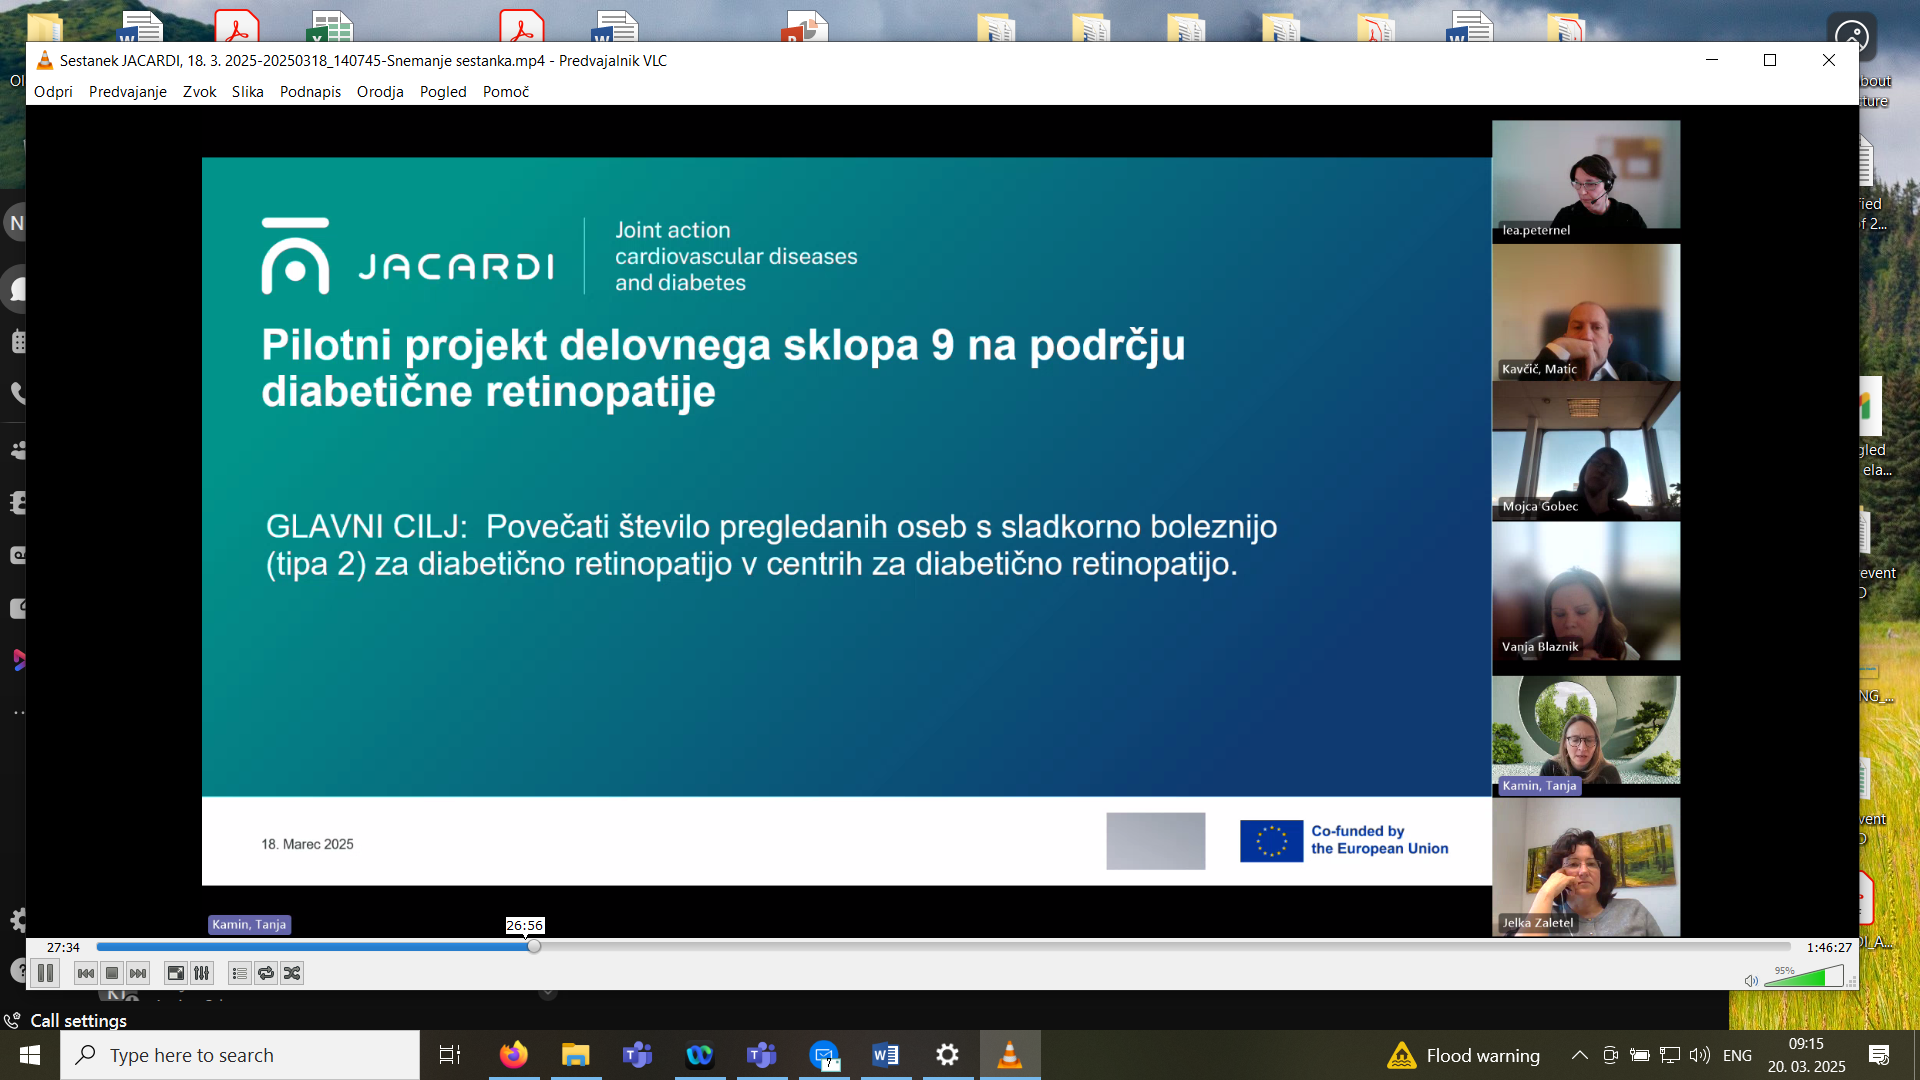Click the Kavčič, Matic video thumbnail
Screen dimensions: 1920x1080
click(1586, 312)
